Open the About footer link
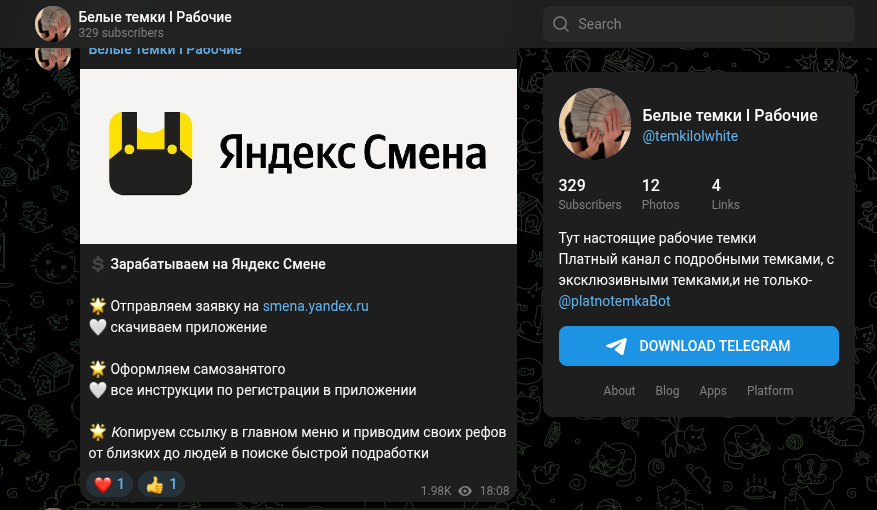 pos(619,390)
